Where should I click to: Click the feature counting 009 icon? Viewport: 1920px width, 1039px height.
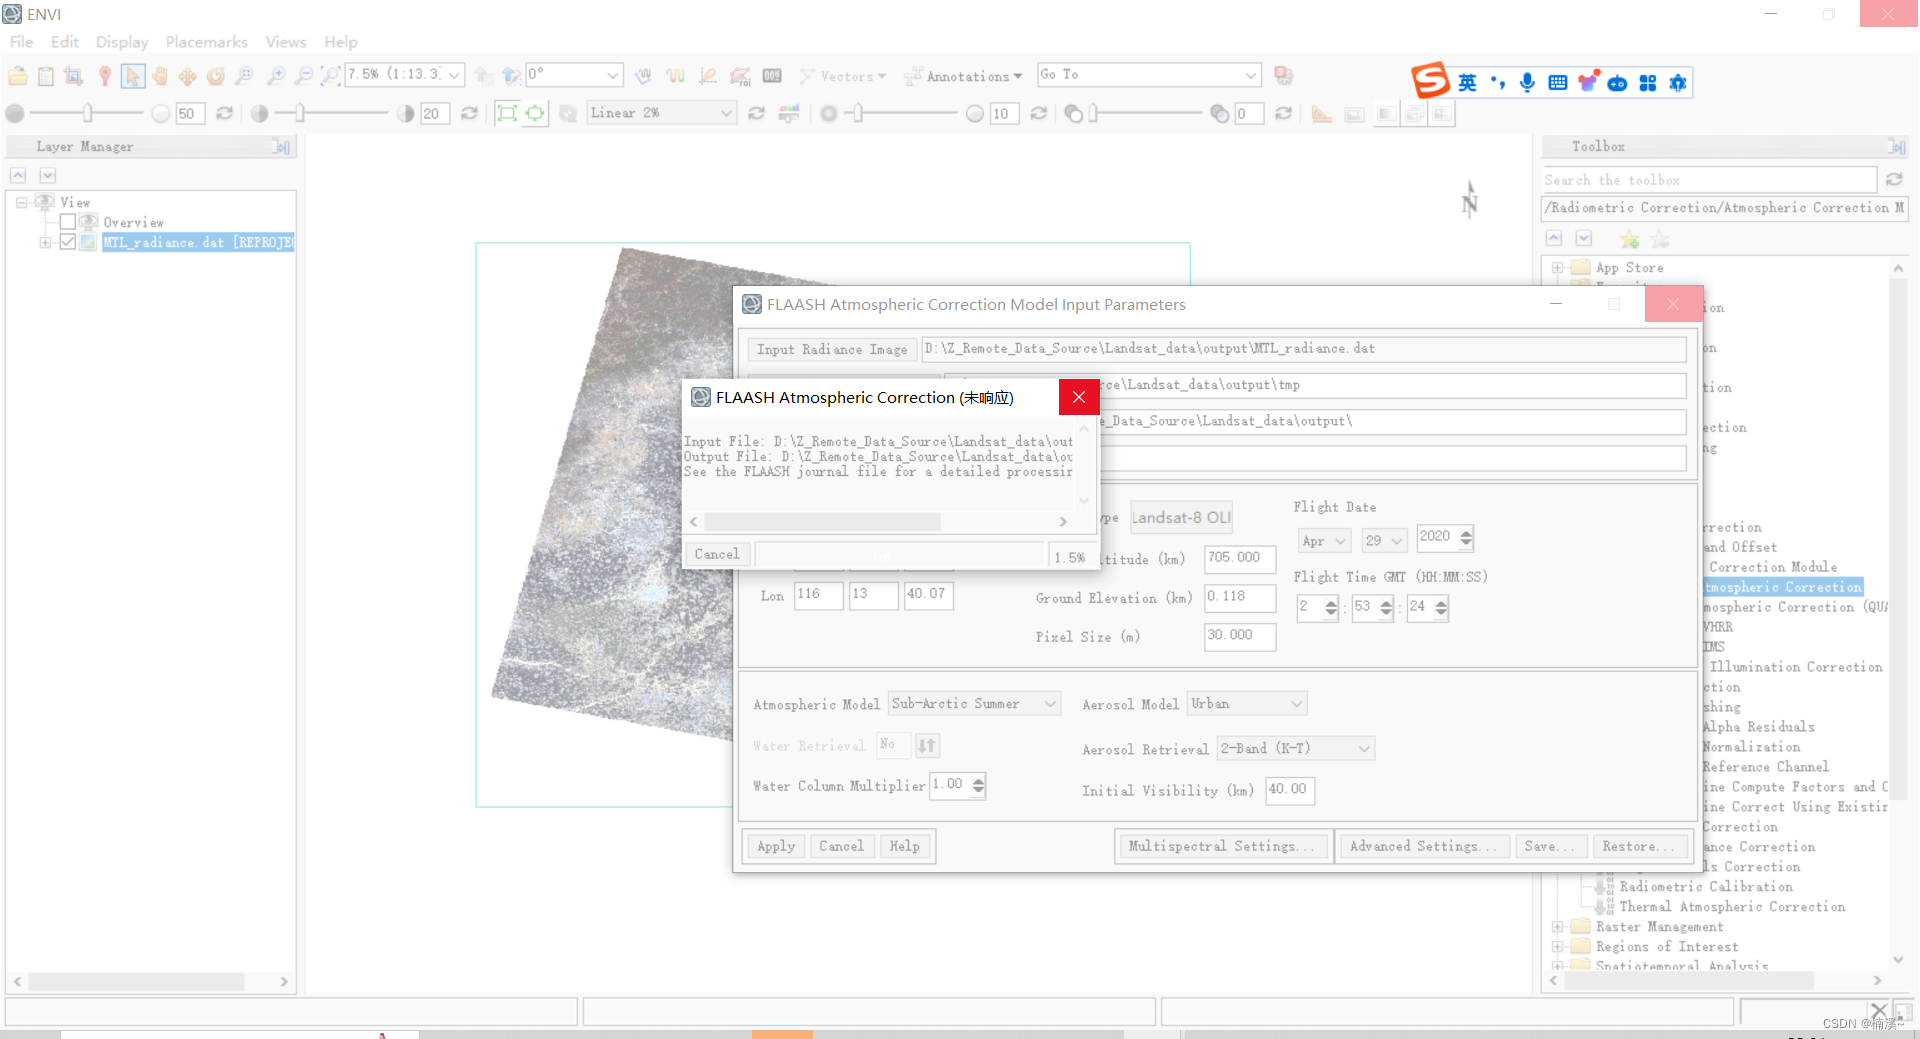[772, 76]
